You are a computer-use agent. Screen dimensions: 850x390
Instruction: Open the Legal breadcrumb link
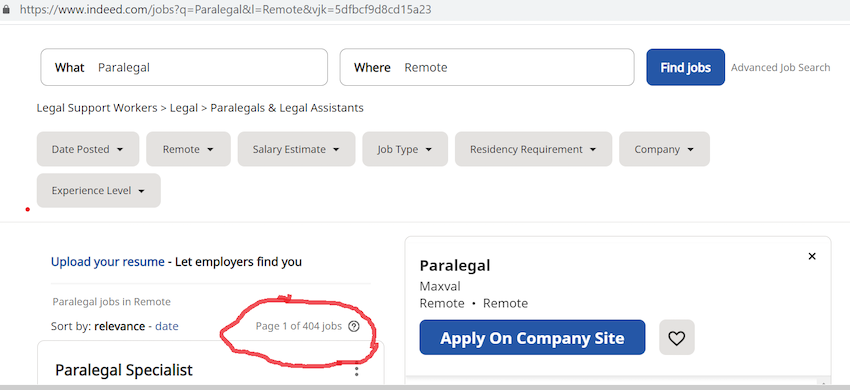click(184, 108)
